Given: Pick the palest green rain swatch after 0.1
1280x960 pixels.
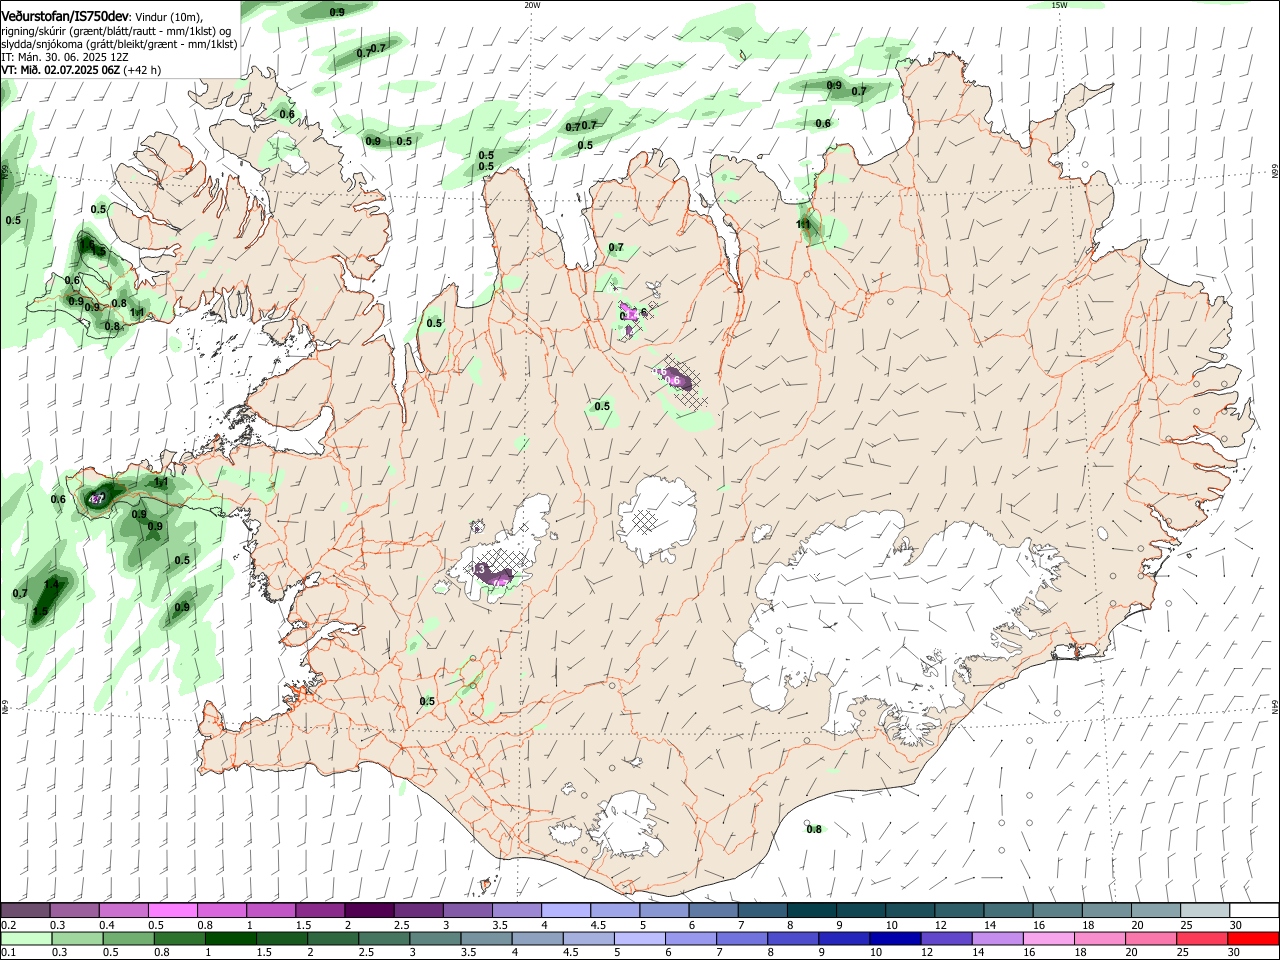Looking at the screenshot, I should point(26,939).
